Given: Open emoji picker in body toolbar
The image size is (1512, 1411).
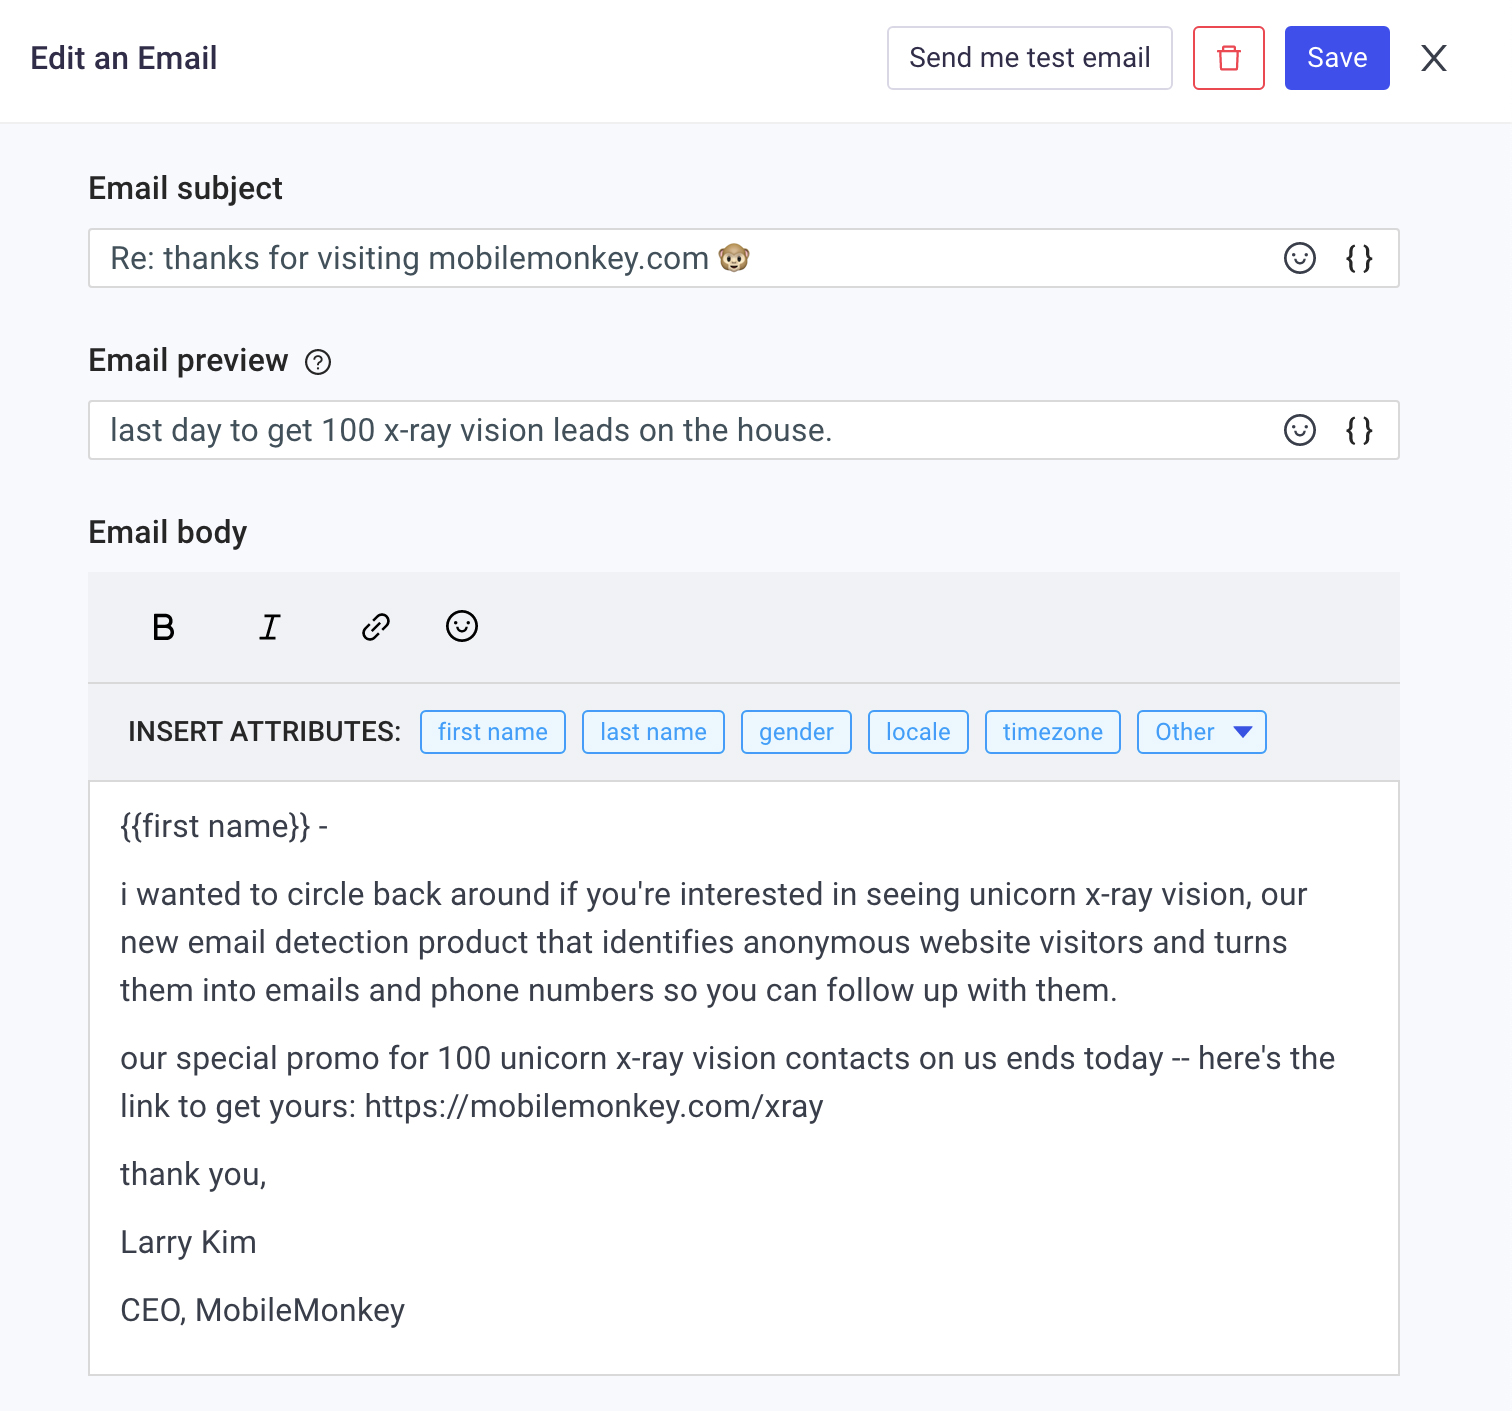Looking at the screenshot, I should (x=461, y=627).
